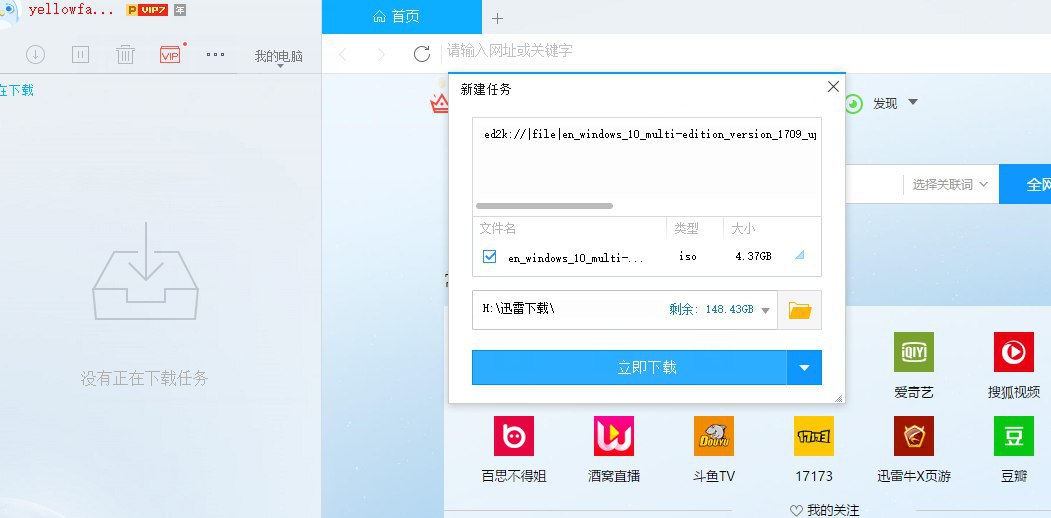The width and height of the screenshot is (1051, 518).
Task: Click the red VIP toolbar icon
Action: click(170, 55)
